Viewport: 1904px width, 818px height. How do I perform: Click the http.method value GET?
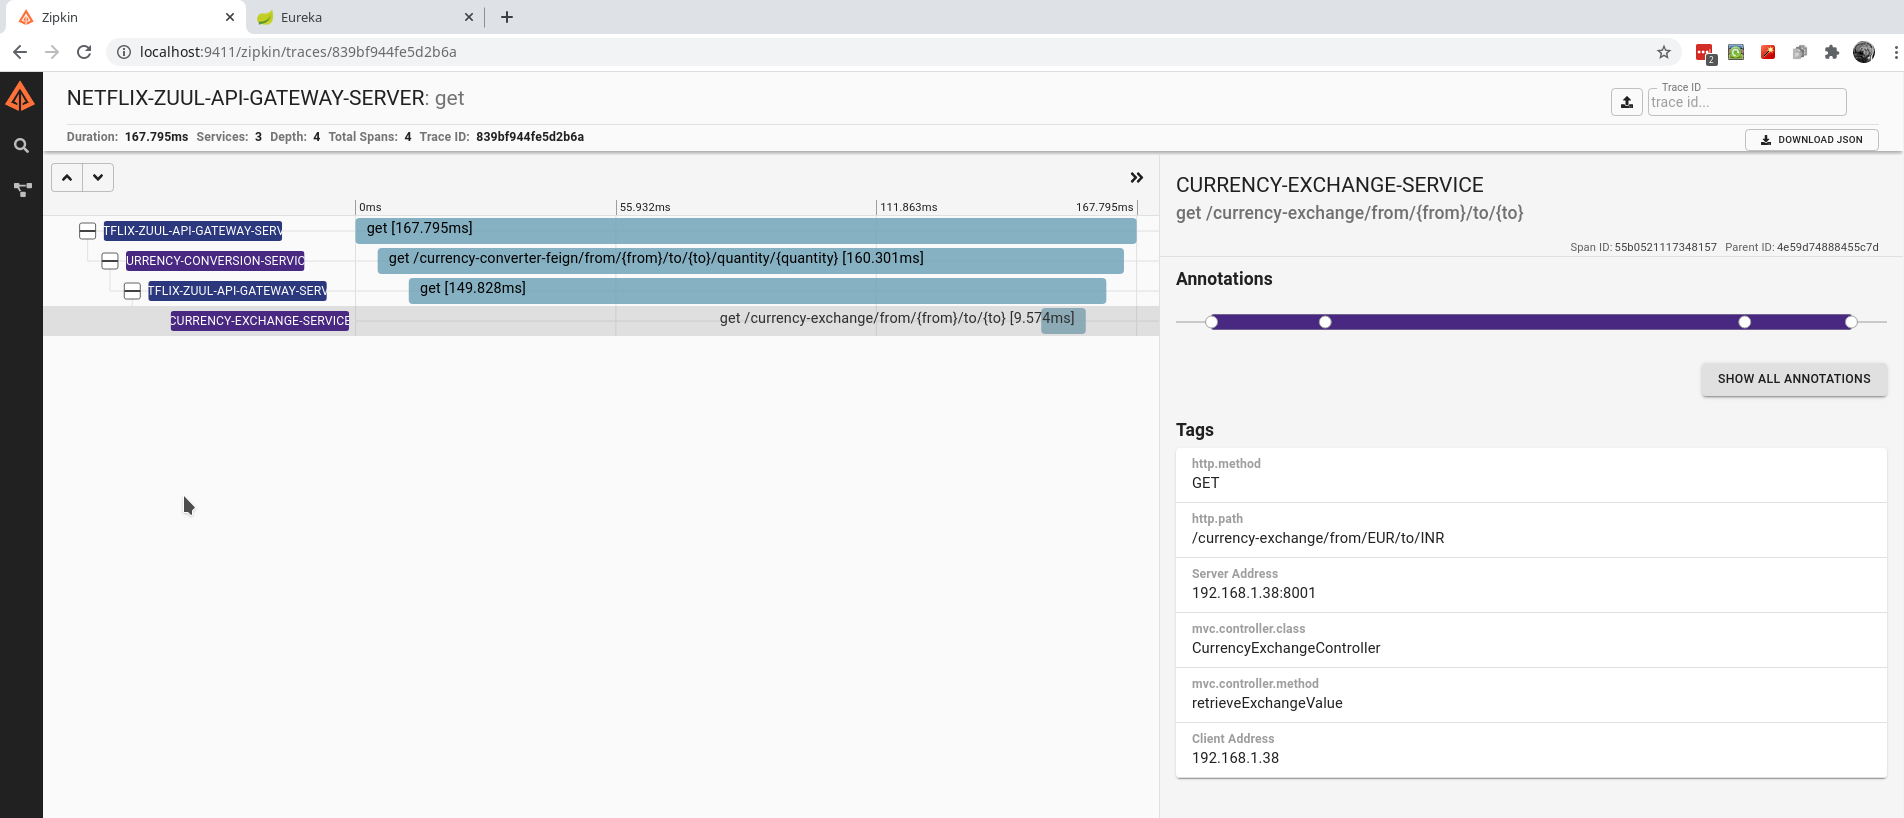pos(1205,483)
